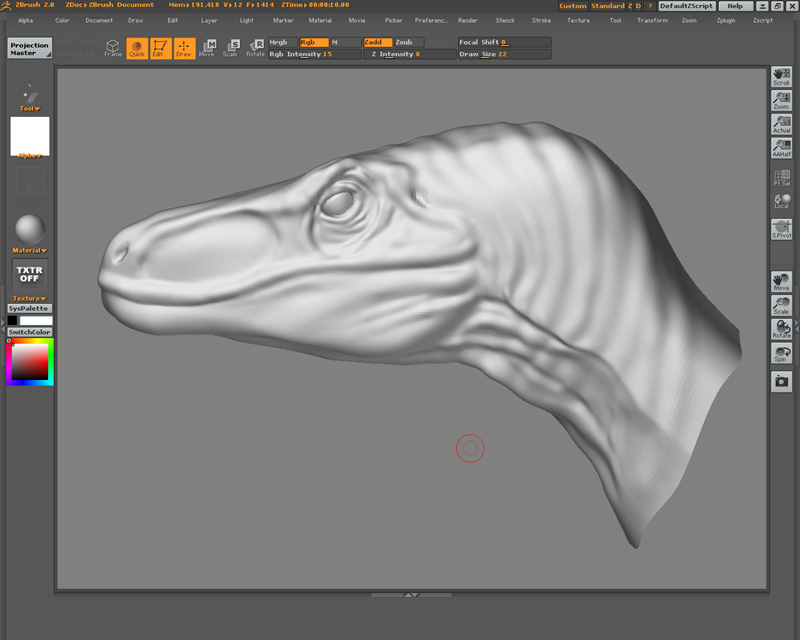Select the Scale gyro icon in top shelf
The image size is (800, 640).
[x=231, y=48]
